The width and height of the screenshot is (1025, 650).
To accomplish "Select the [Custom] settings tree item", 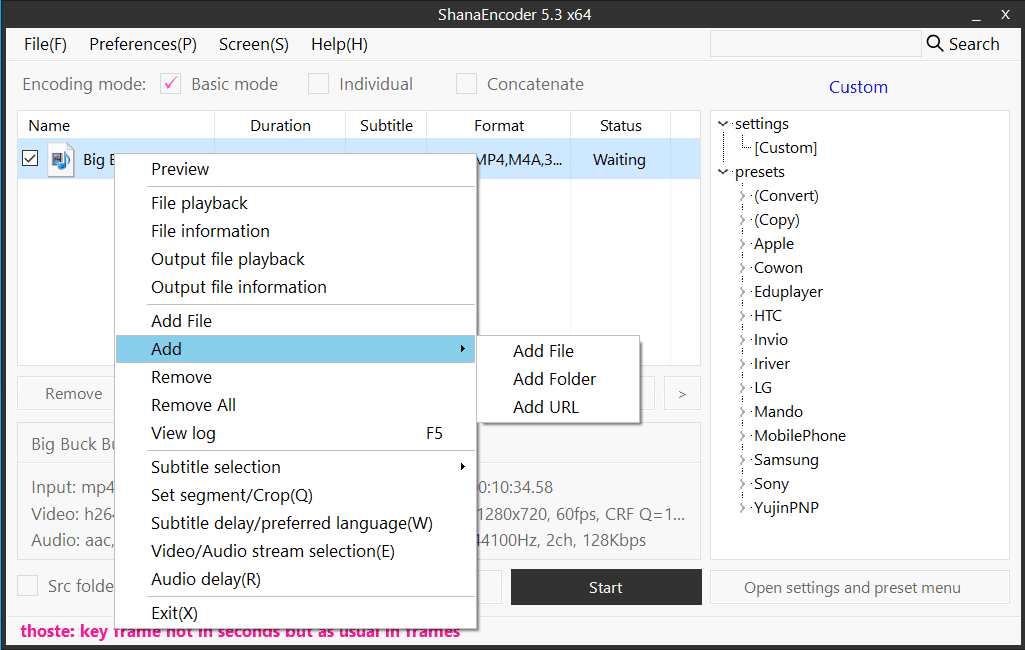I will pyautogui.click(x=785, y=148).
